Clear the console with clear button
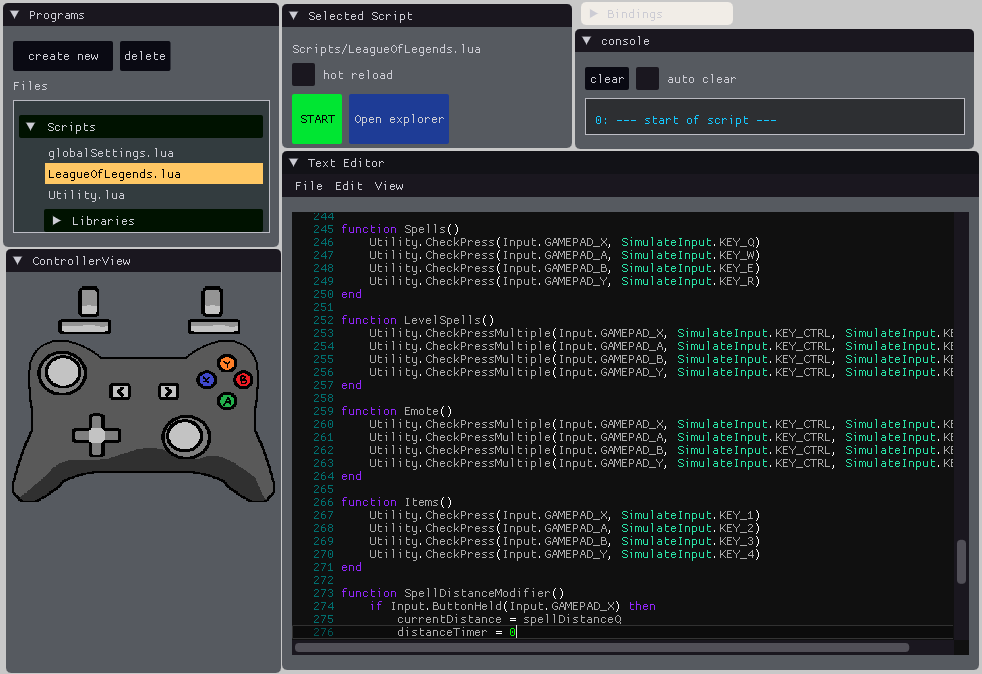The width and height of the screenshot is (982, 674). coord(607,79)
